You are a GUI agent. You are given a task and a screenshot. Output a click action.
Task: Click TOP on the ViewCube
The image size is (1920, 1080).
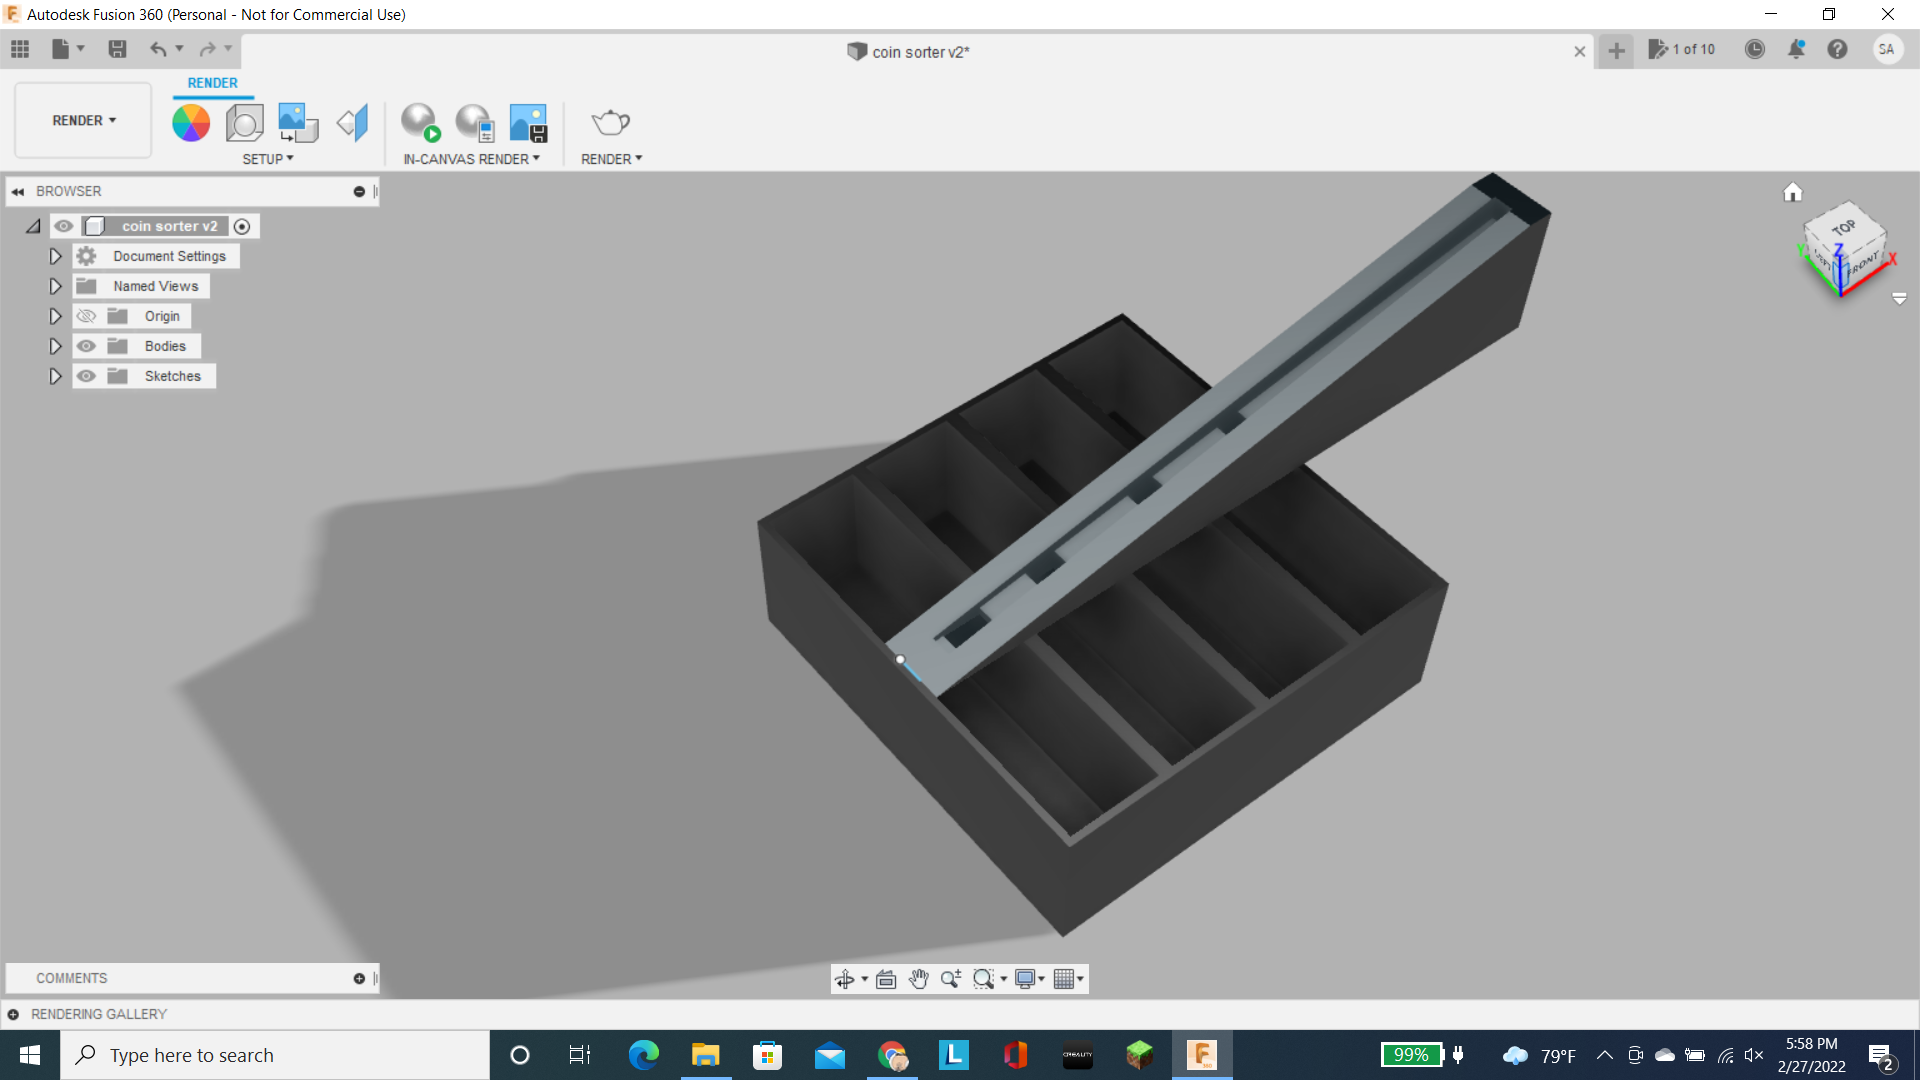[1843, 228]
